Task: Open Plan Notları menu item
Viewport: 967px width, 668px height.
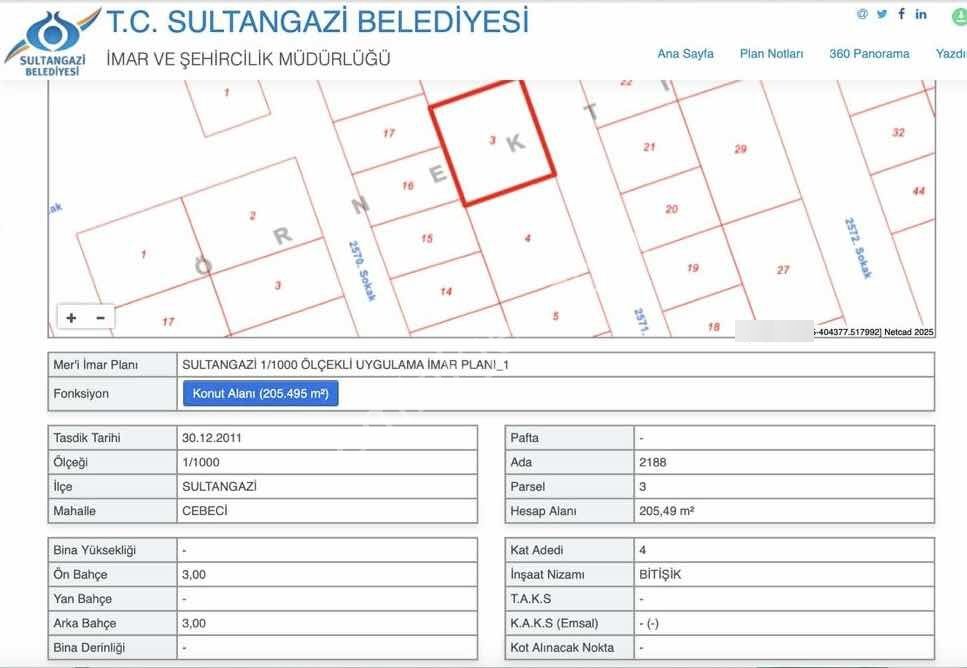Action: pyautogui.click(x=772, y=54)
